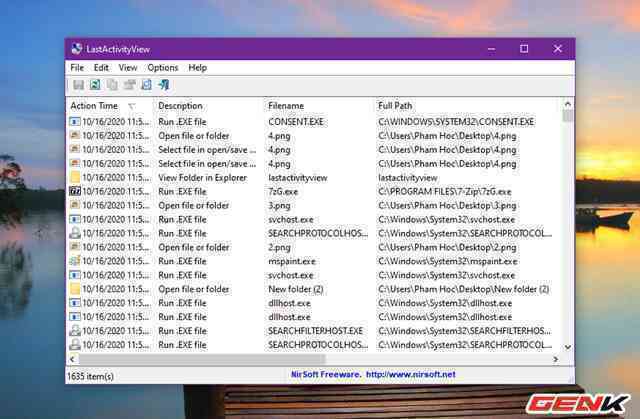
Task: Select the 7zG.exe filename cell
Action: [283, 191]
